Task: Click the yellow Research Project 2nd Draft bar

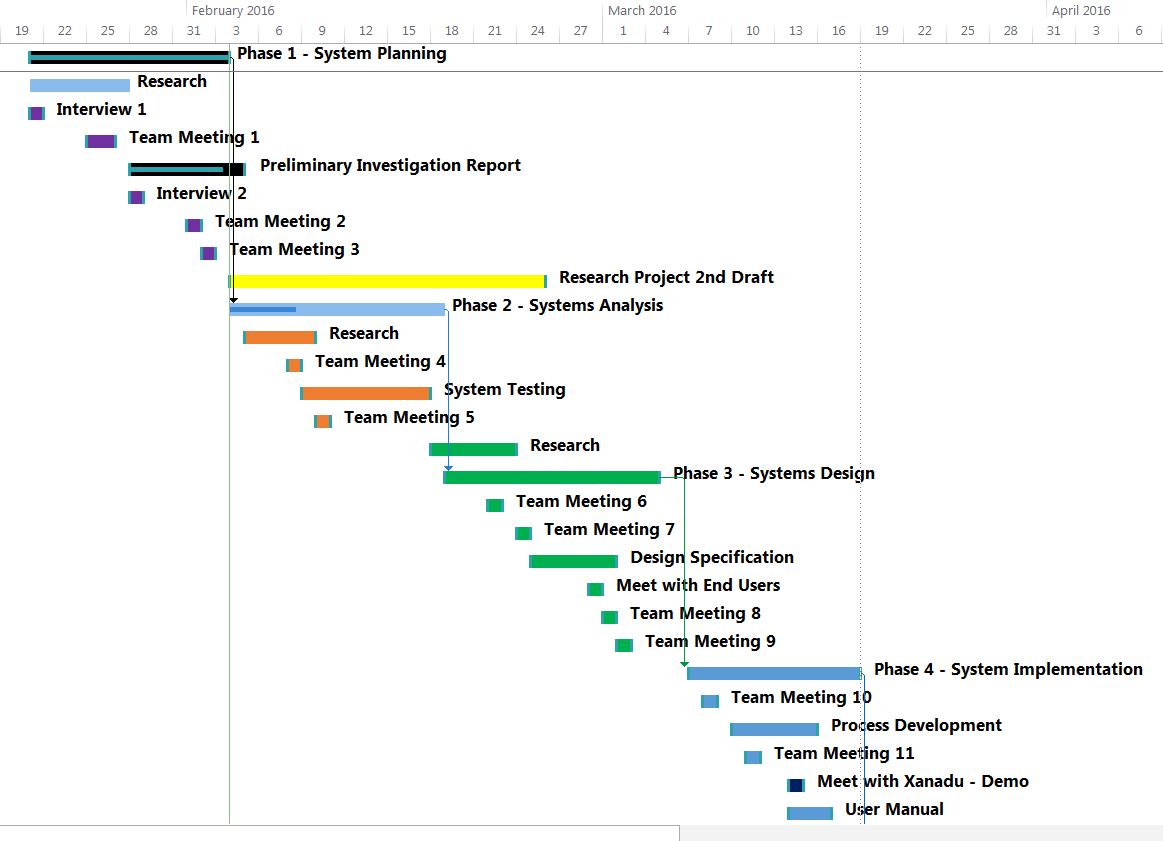Action: (x=388, y=281)
